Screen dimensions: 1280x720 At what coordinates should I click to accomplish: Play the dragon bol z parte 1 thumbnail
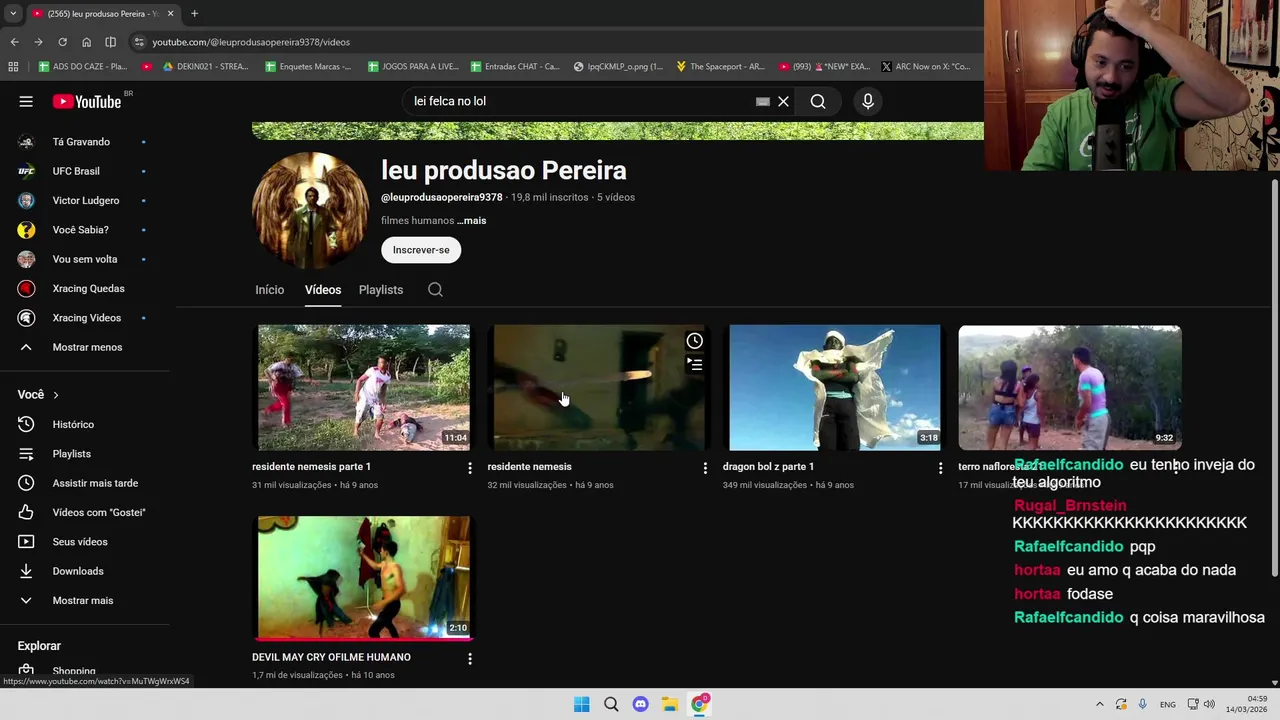[x=835, y=387]
